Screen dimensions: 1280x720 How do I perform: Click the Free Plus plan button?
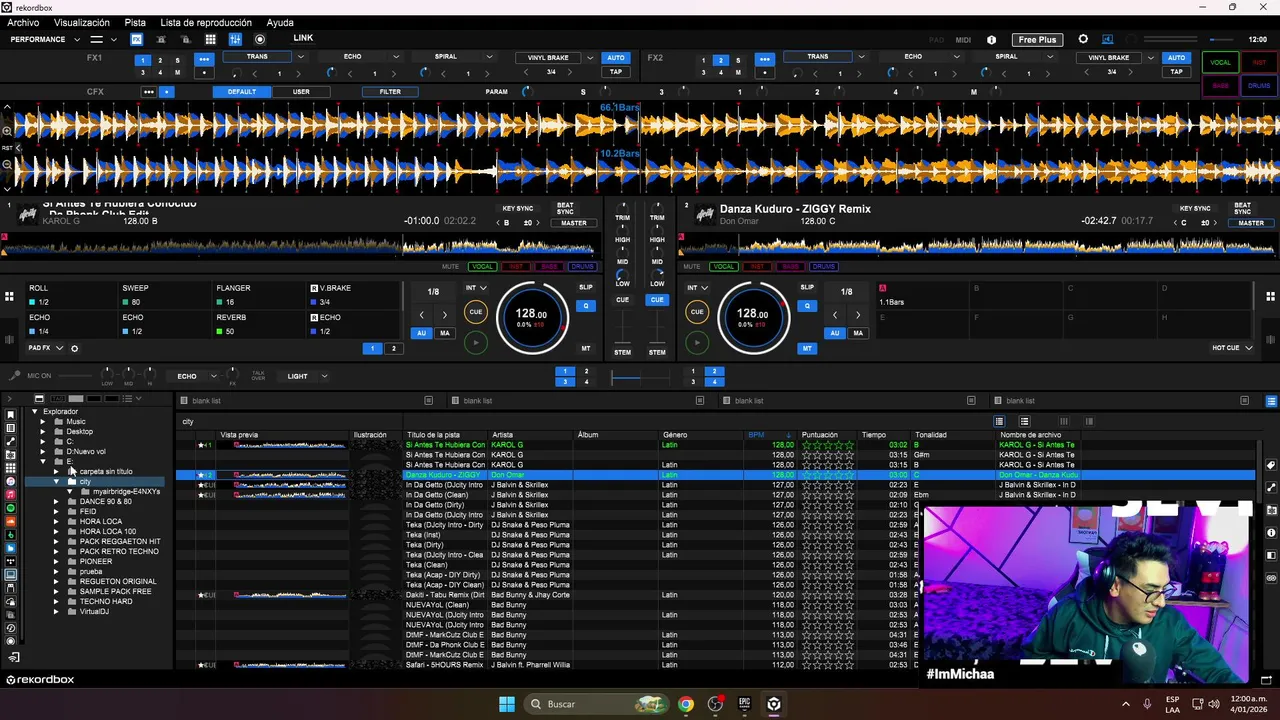pyautogui.click(x=1037, y=40)
